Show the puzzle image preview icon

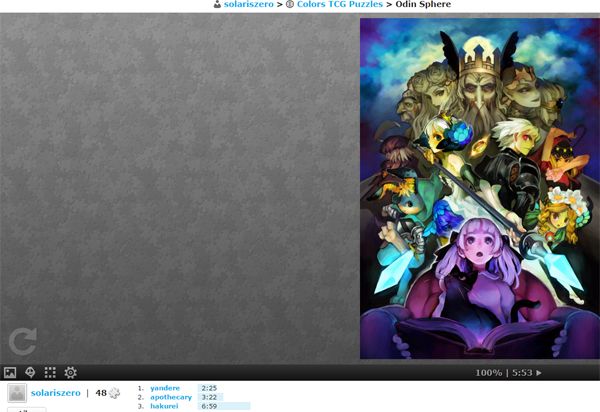pyautogui.click(x=10, y=372)
